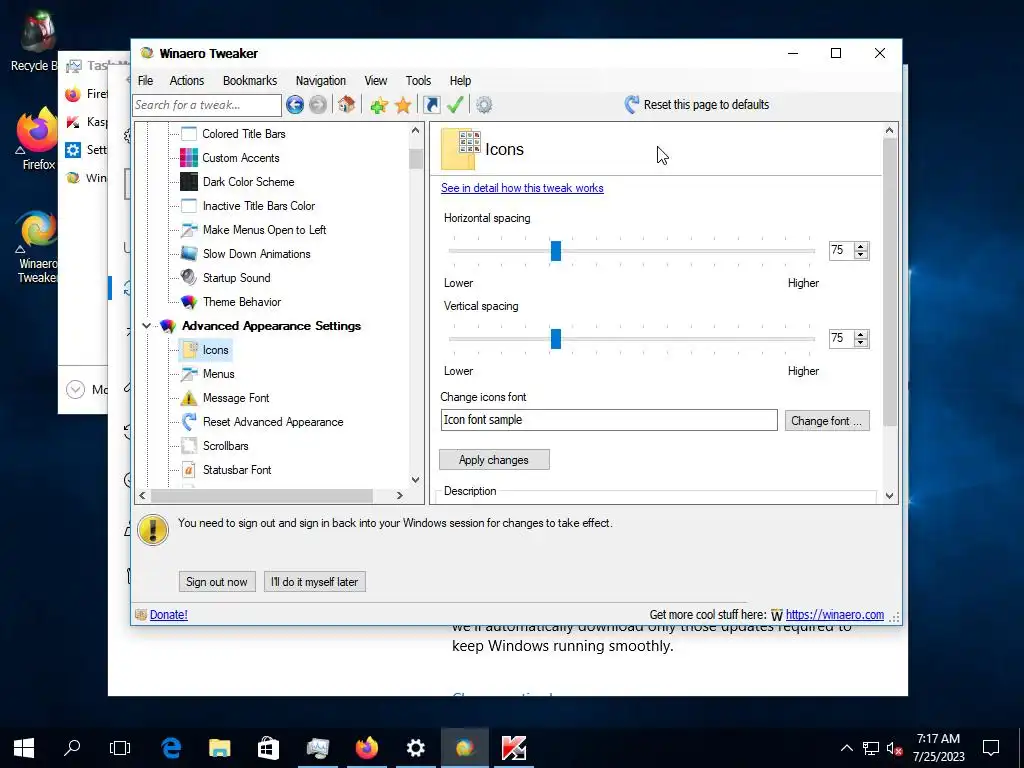Increase Vertical spacing value with up arrow
Screen dimensions: 1024x768
tap(861, 335)
